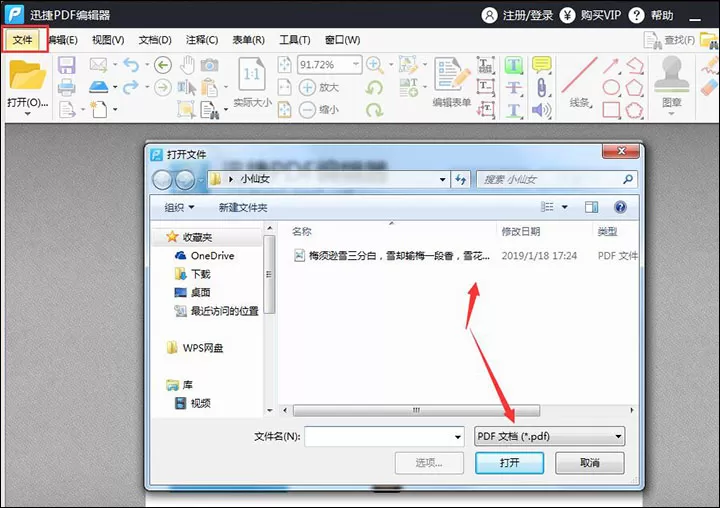The height and width of the screenshot is (508, 720).
Task: Select the green highlight text T tool
Action: coord(514,65)
